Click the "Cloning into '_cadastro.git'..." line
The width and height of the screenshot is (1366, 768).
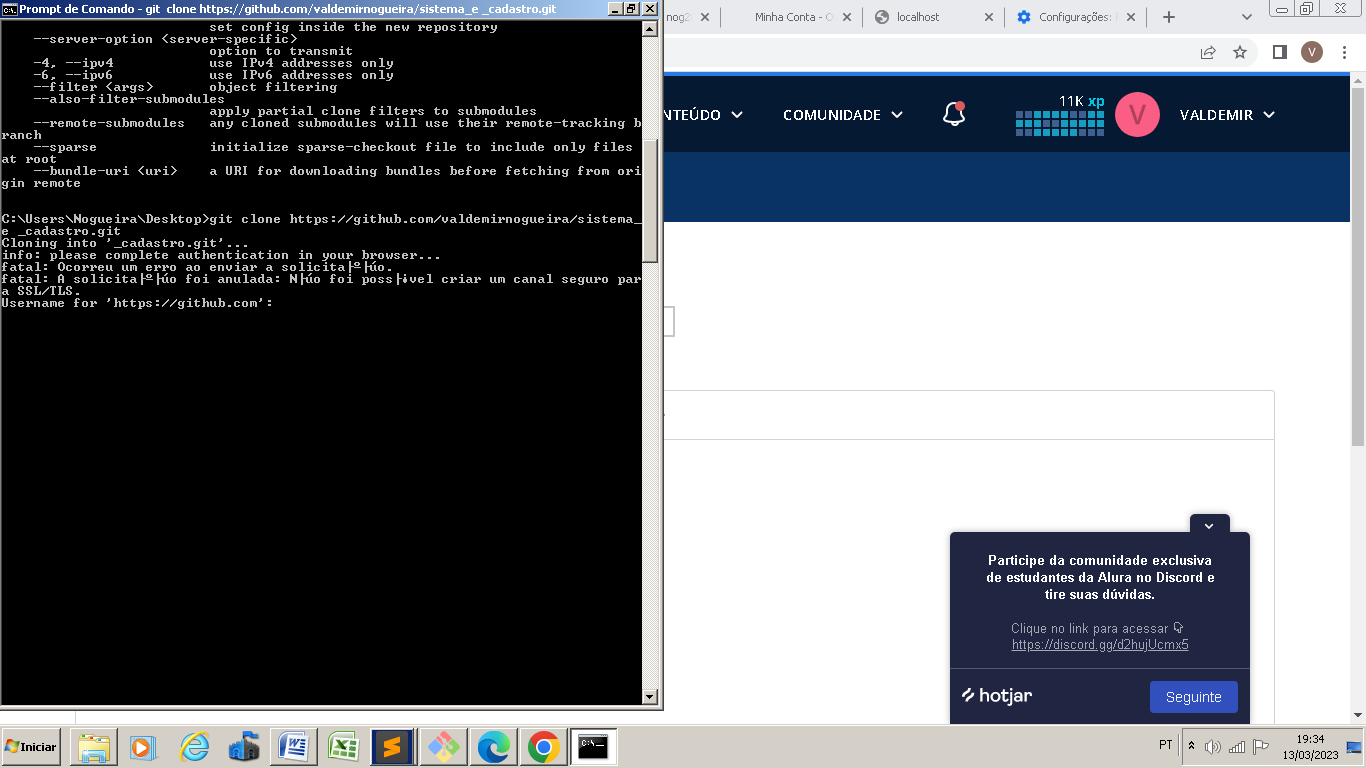coord(126,243)
